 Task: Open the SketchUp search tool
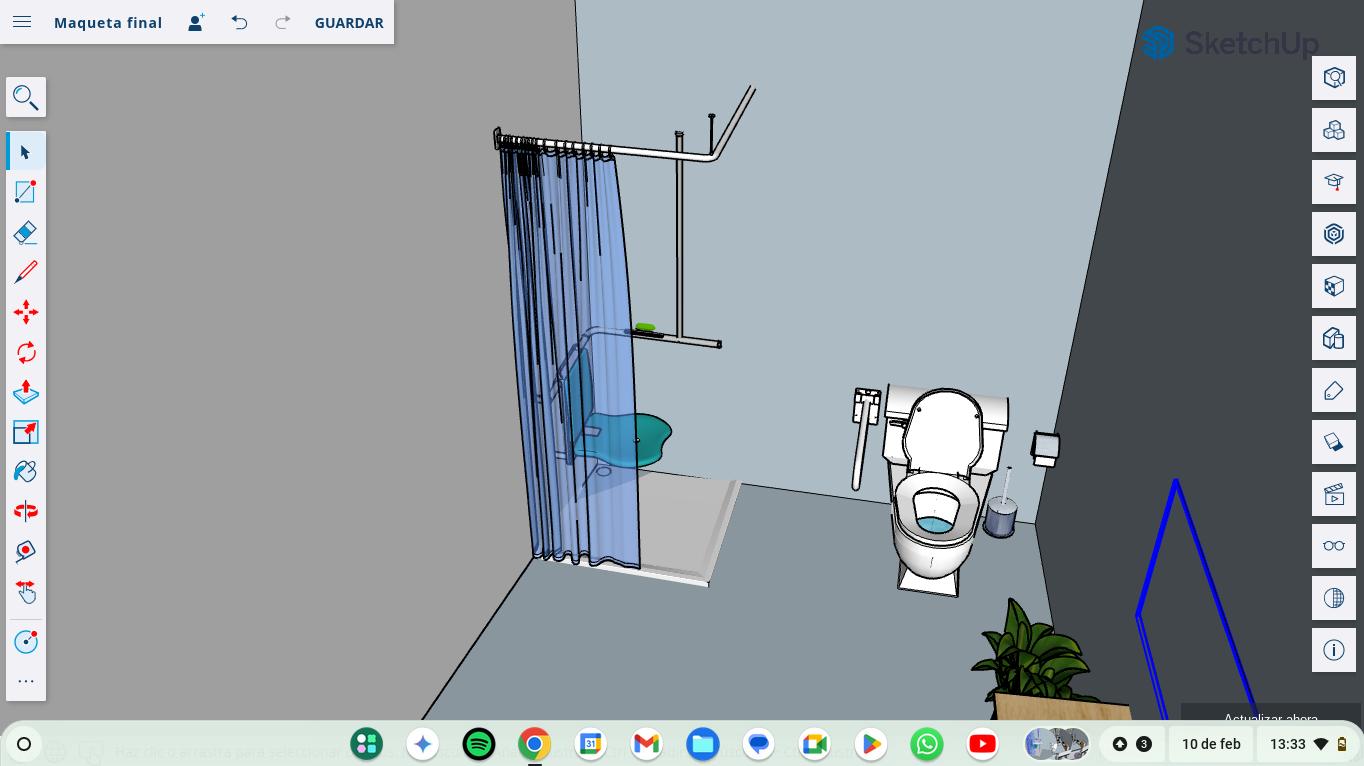[26, 98]
